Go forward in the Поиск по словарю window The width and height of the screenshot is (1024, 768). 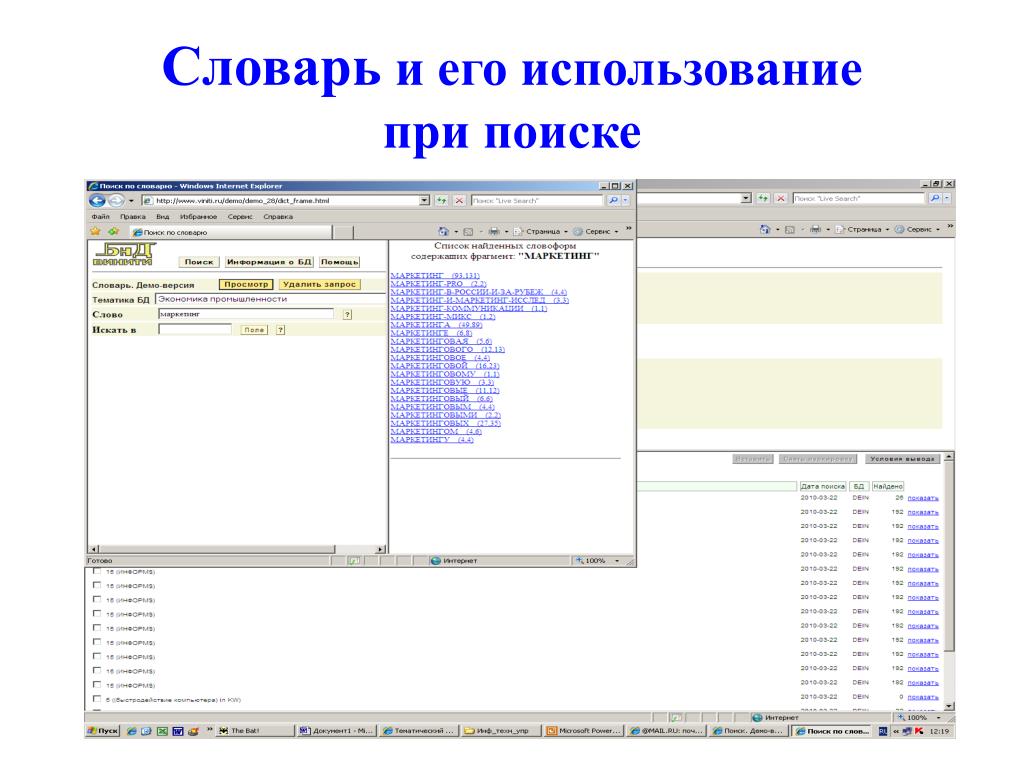coord(116,200)
